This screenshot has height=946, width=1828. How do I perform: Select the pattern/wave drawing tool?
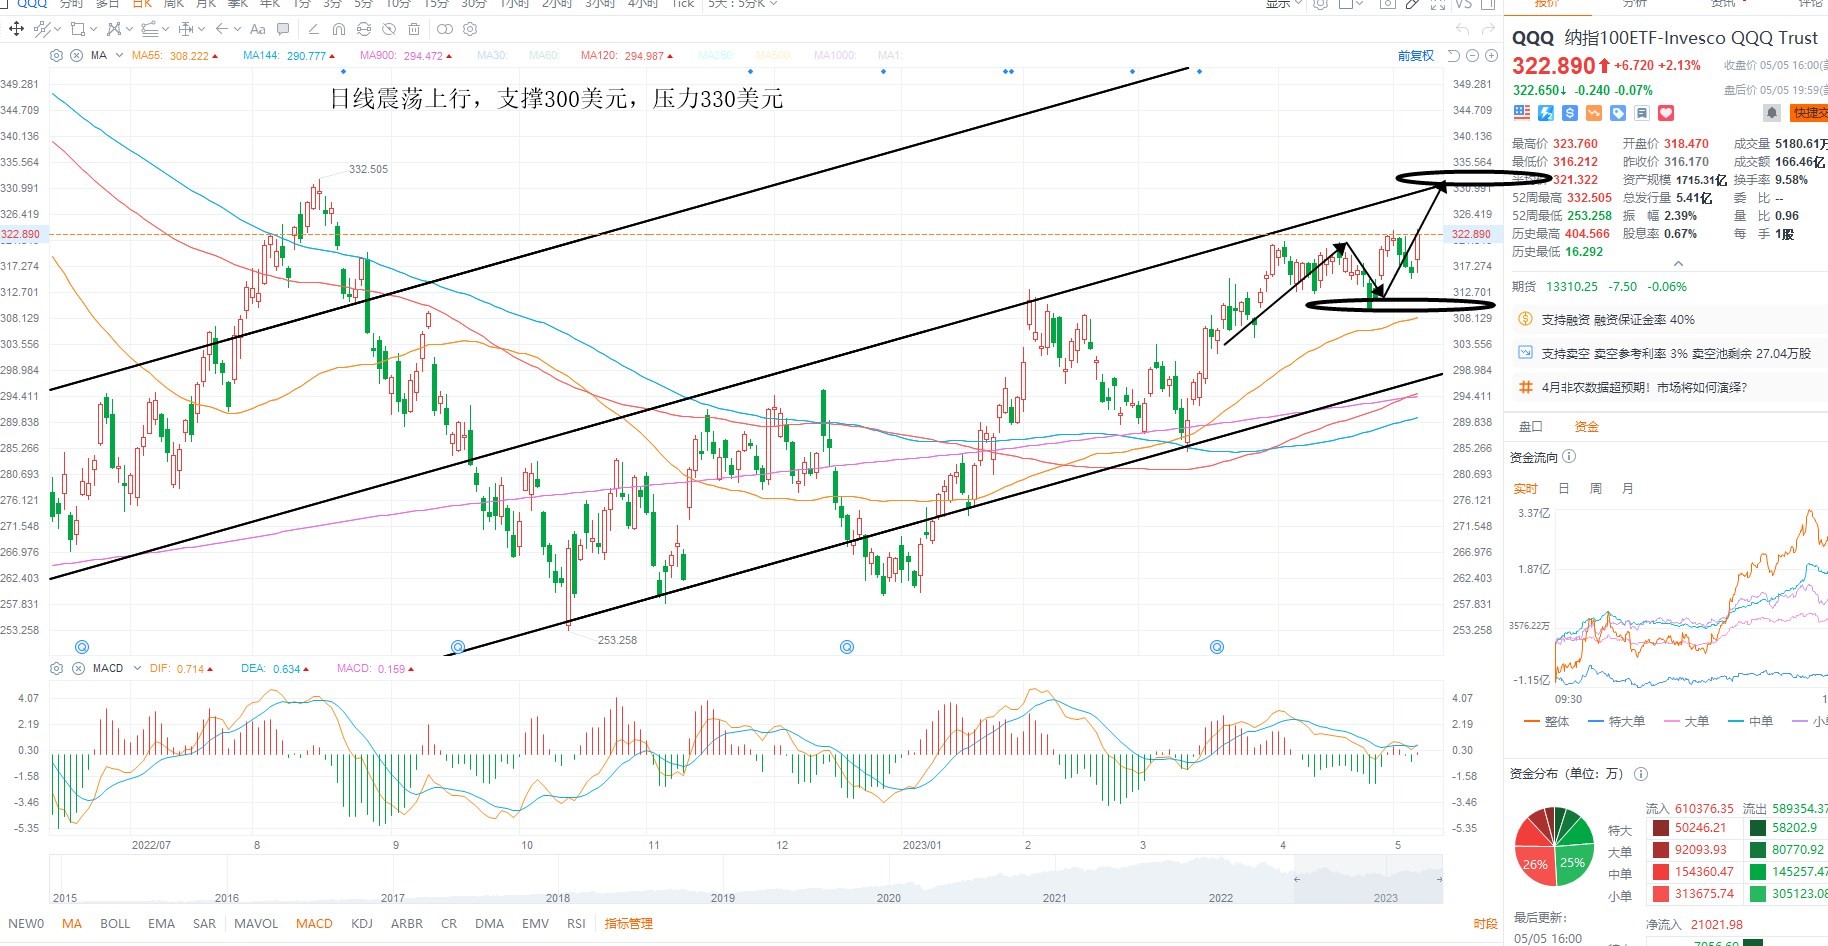point(114,29)
